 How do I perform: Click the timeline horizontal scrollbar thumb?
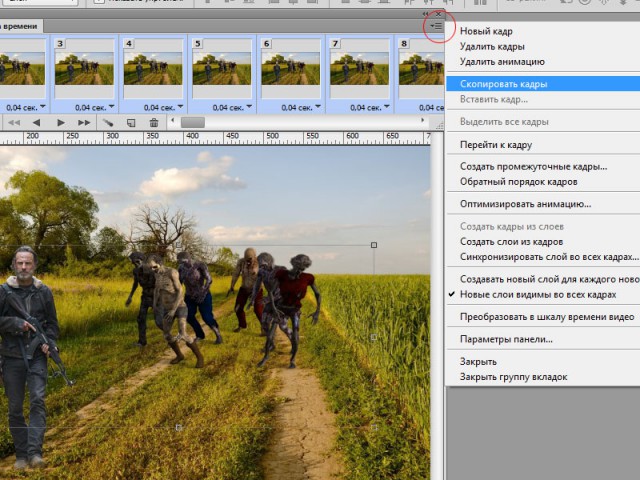click(193, 122)
